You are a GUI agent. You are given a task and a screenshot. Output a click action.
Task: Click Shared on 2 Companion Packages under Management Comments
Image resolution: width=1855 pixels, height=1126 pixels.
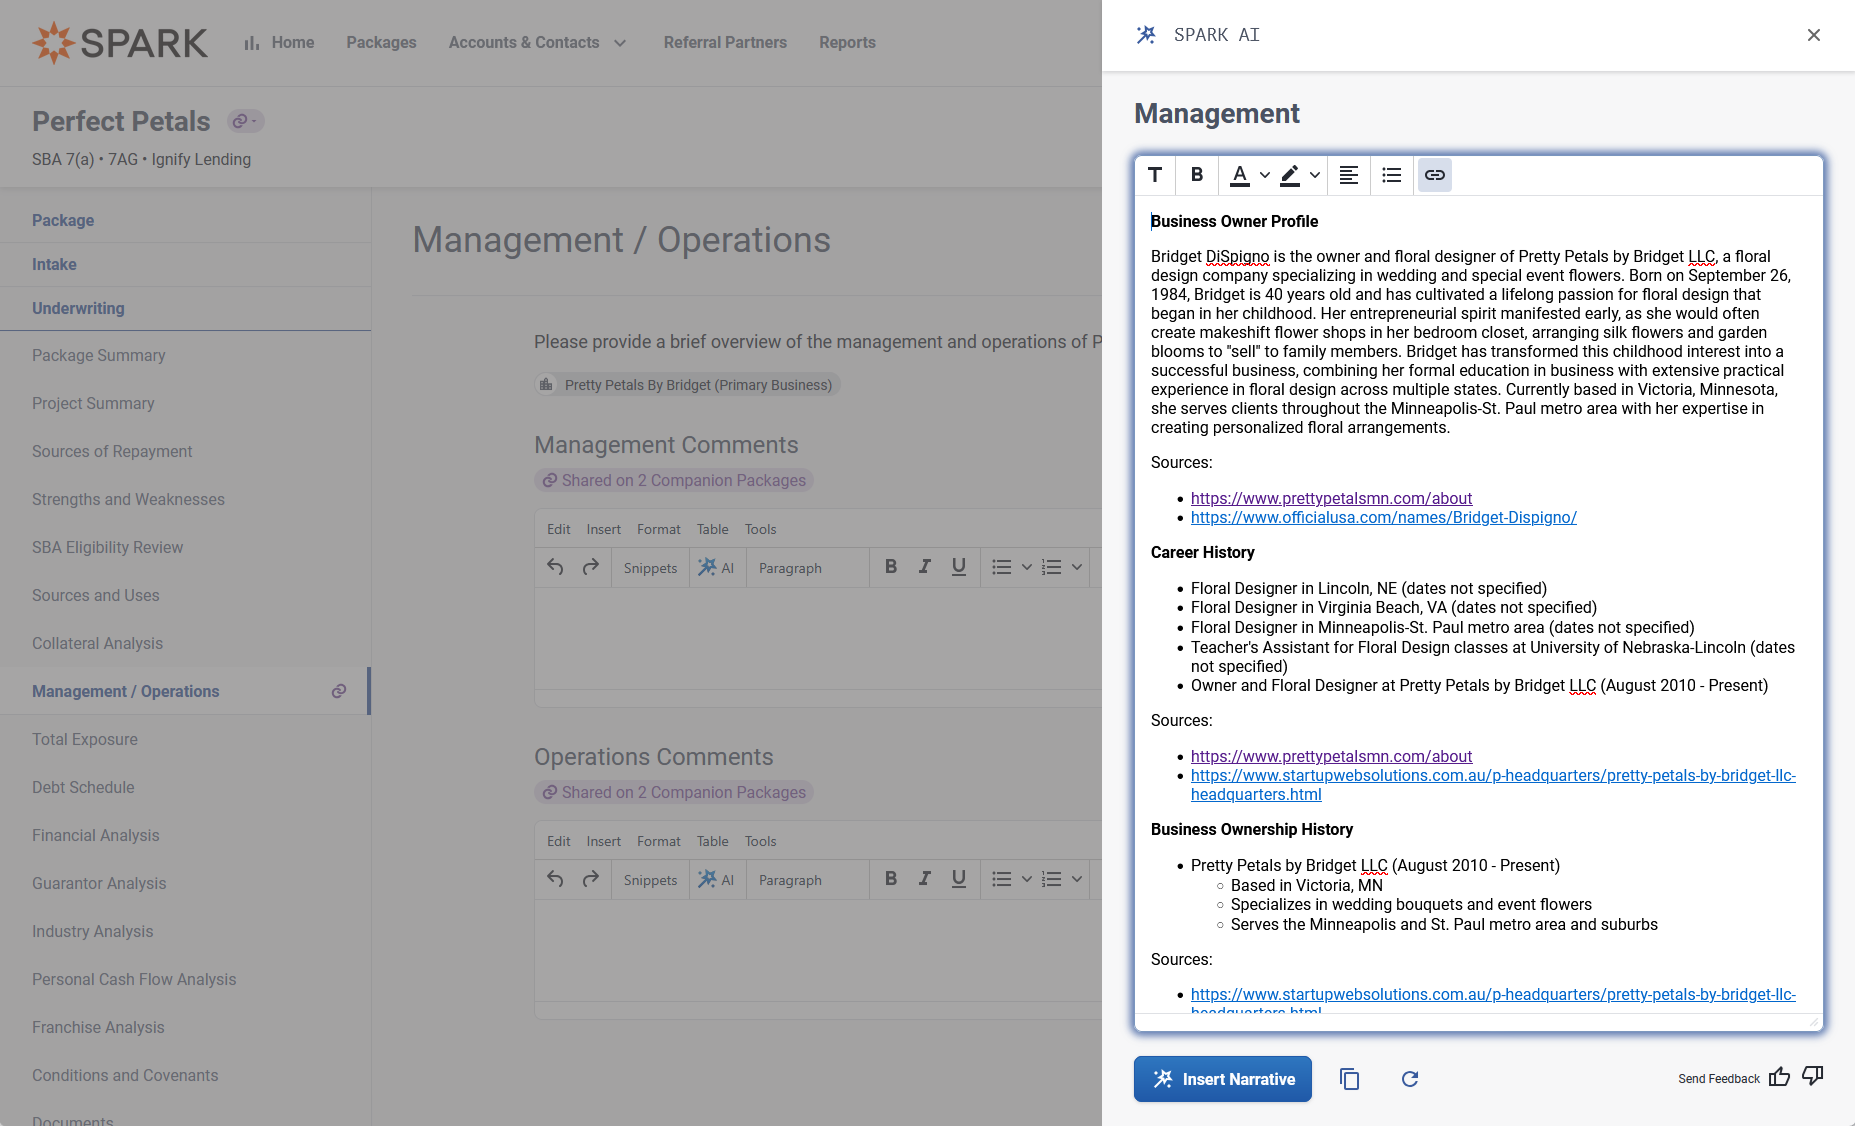(674, 480)
